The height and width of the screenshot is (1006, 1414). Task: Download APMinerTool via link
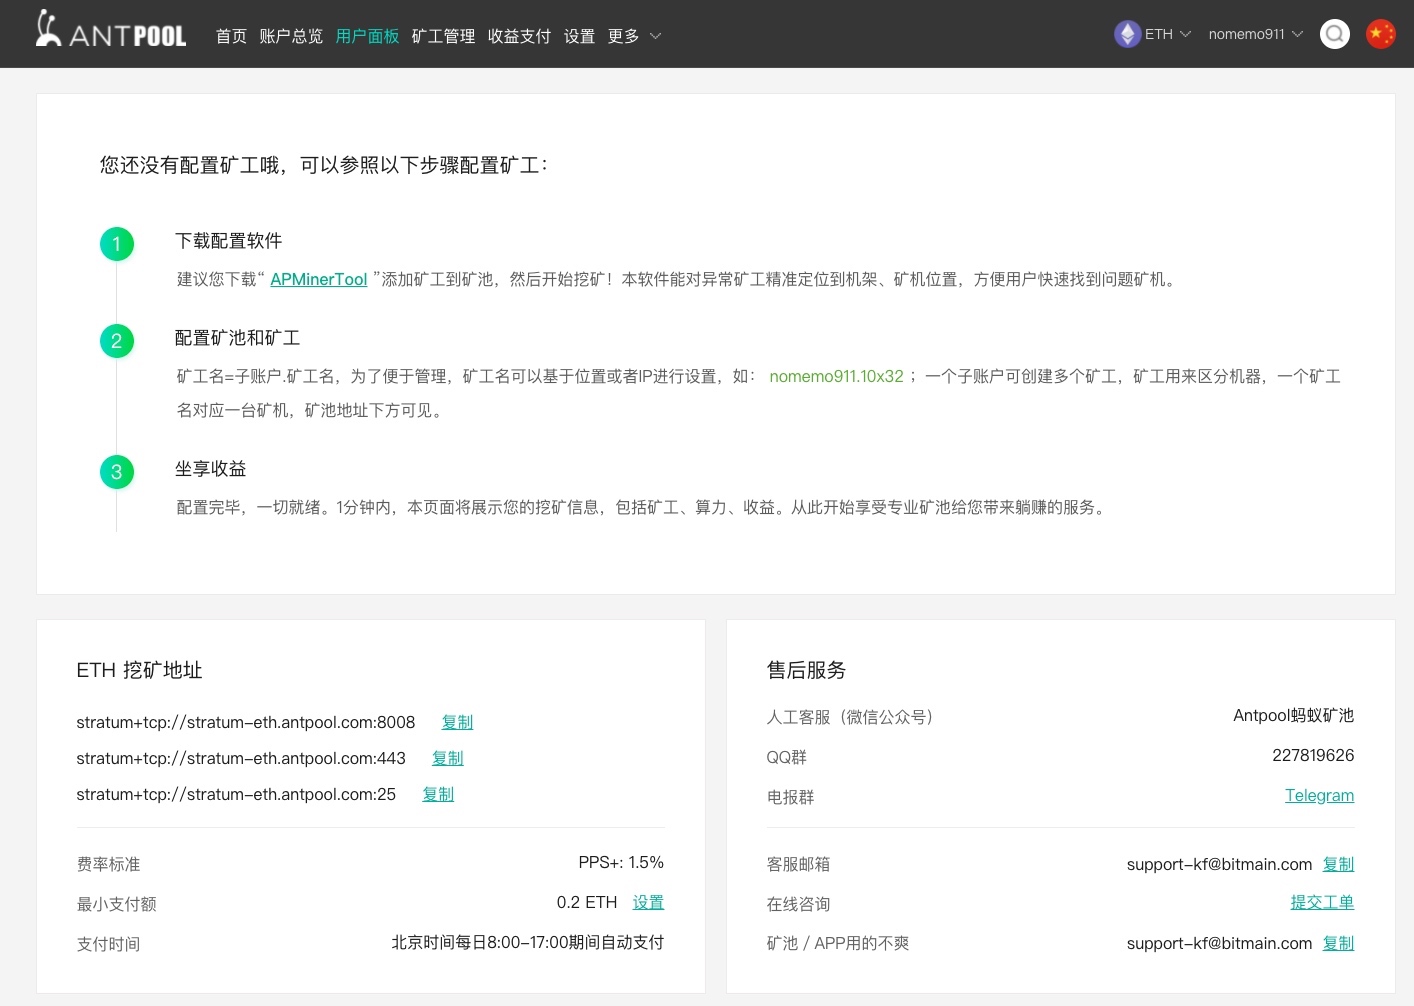319,279
